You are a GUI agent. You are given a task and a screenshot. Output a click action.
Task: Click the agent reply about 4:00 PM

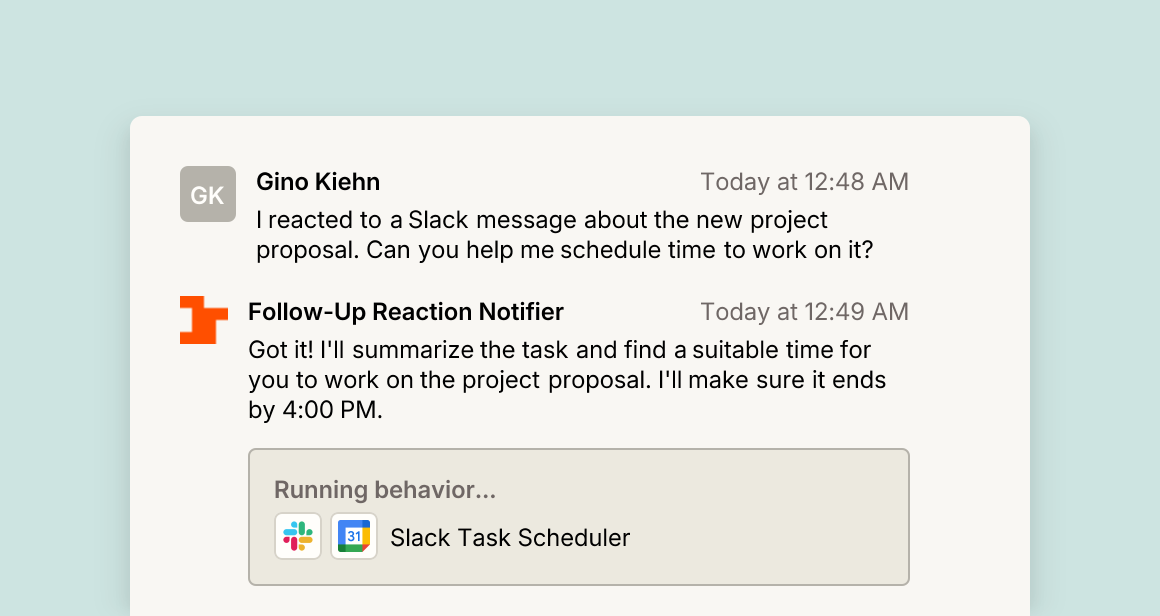(x=567, y=379)
